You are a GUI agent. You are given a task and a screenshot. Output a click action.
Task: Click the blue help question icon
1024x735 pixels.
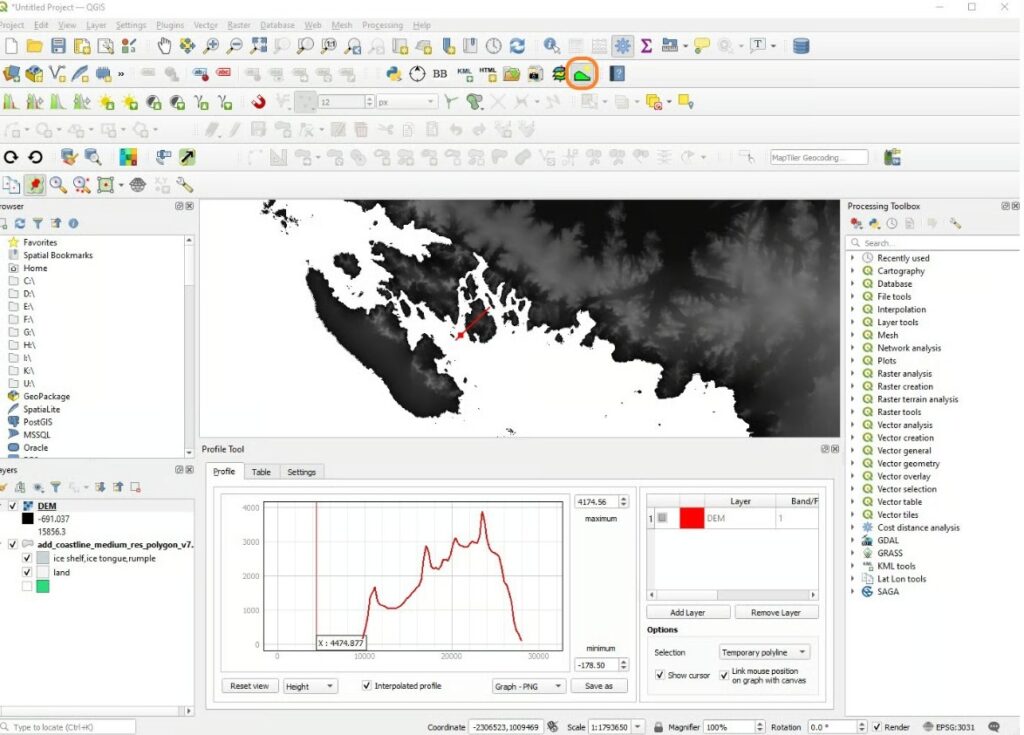point(617,74)
